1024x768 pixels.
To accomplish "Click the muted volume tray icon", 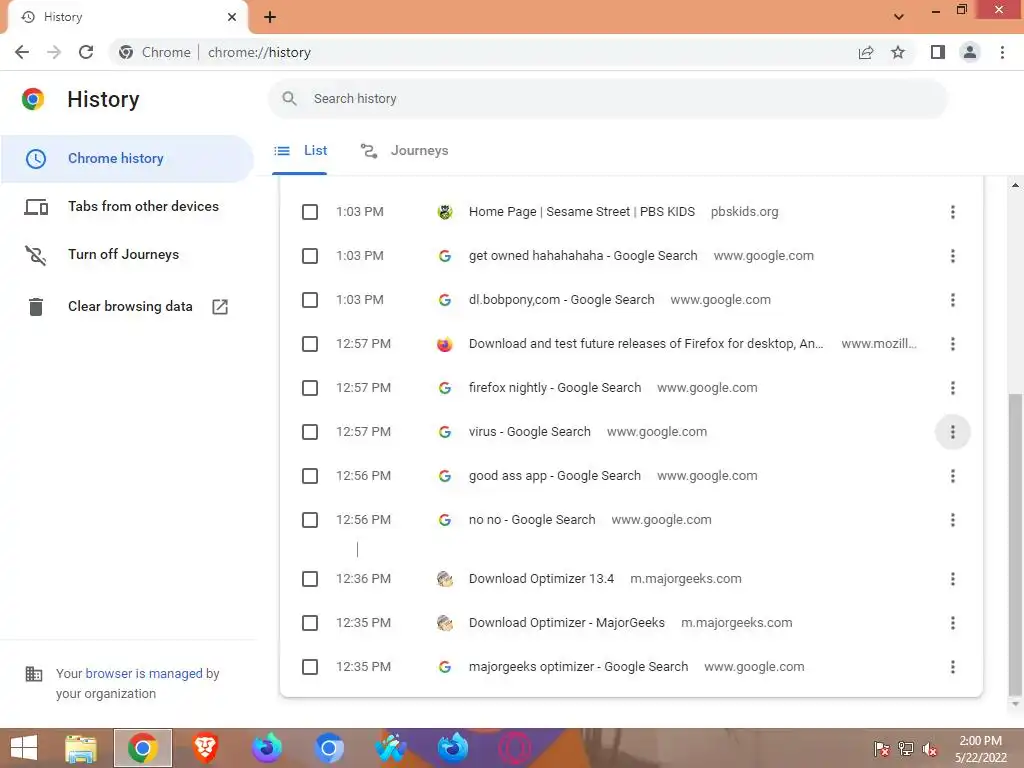I will (x=930, y=749).
